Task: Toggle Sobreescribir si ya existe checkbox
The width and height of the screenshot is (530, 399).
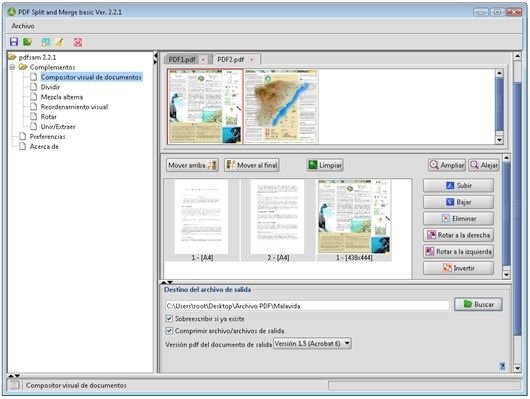Action: pos(169,319)
